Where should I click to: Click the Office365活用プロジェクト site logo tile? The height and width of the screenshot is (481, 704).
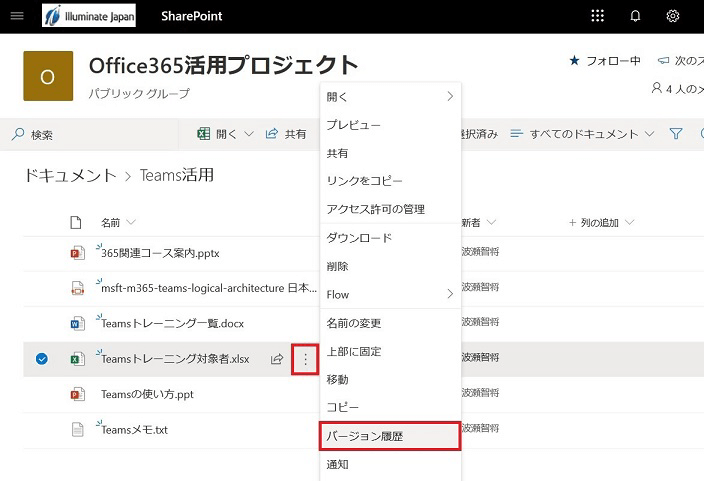pos(47,77)
